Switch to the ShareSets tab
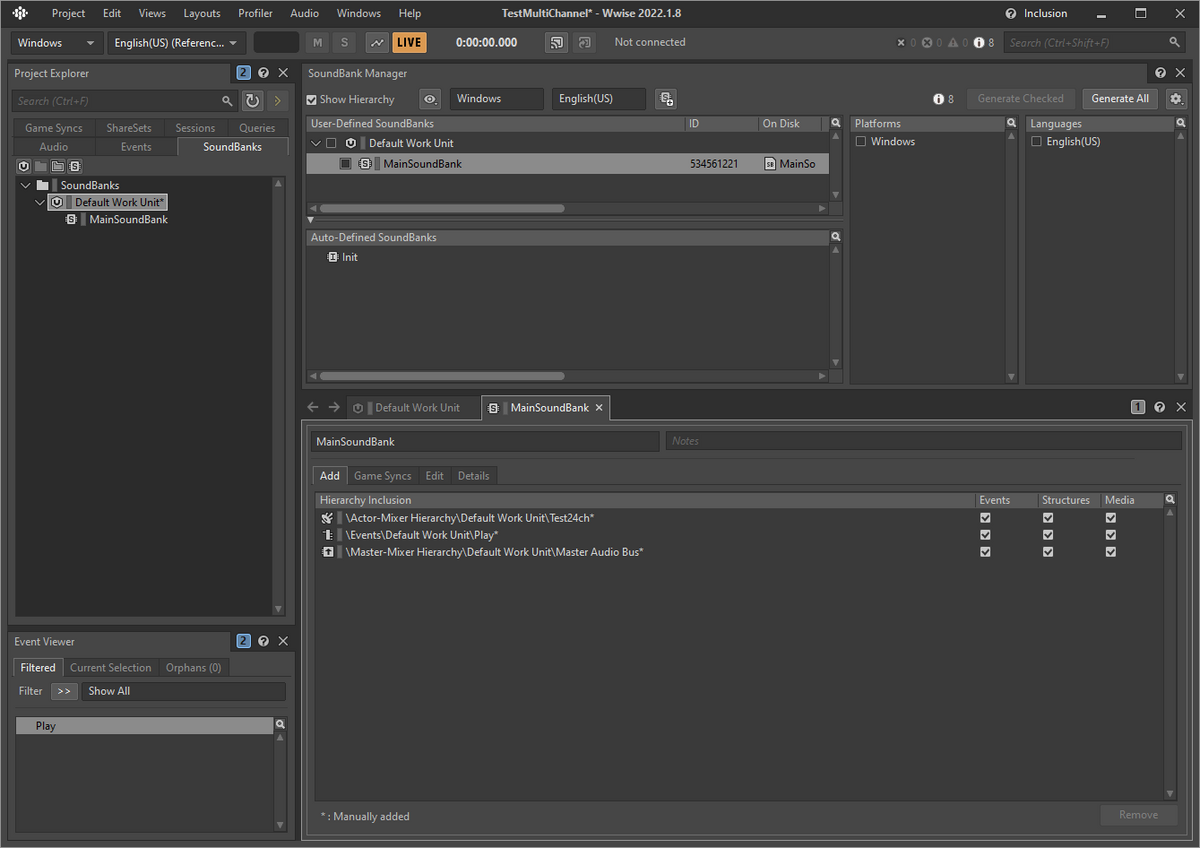The image size is (1200, 848). [x=129, y=128]
